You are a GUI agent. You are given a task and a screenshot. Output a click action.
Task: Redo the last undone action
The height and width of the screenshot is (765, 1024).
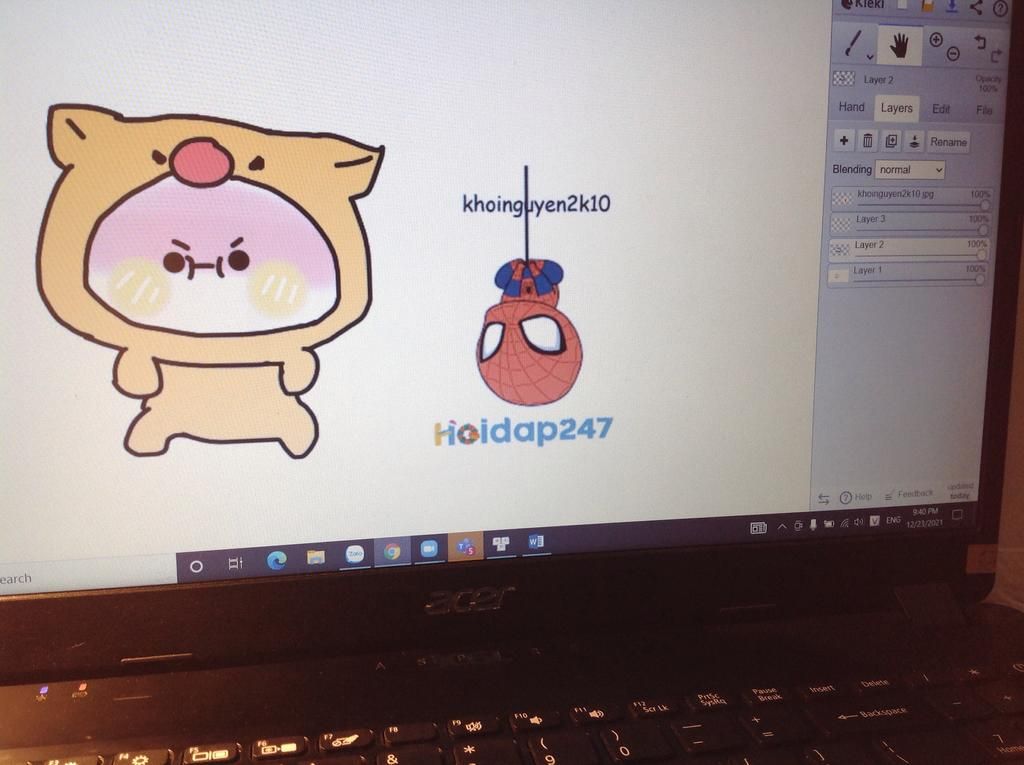tap(997, 56)
